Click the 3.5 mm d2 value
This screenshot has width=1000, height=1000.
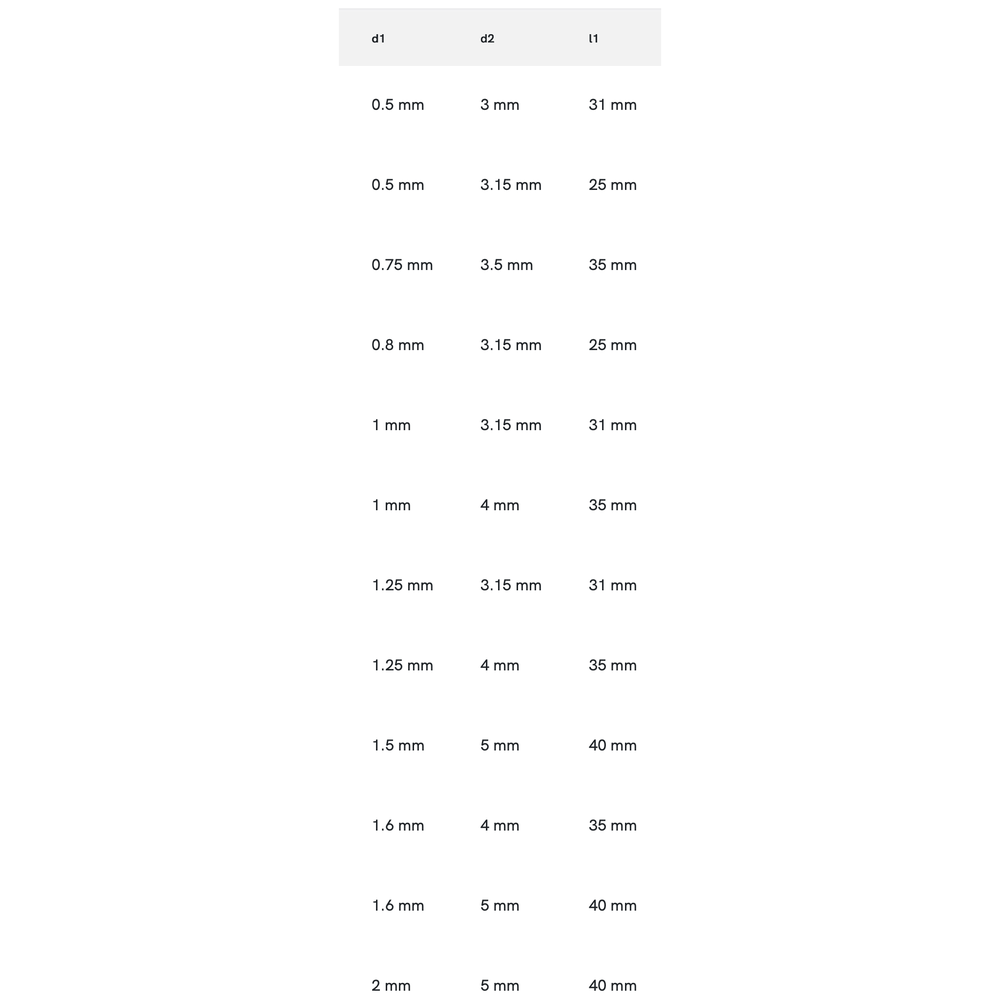pyautogui.click(x=506, y=265)
